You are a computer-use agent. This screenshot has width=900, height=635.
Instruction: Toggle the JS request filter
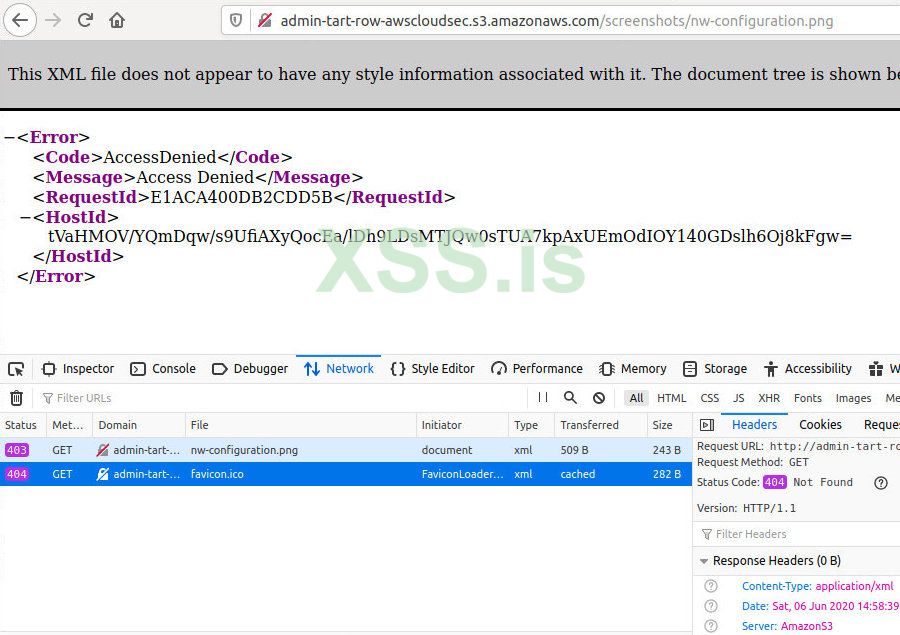coord(738,398)
